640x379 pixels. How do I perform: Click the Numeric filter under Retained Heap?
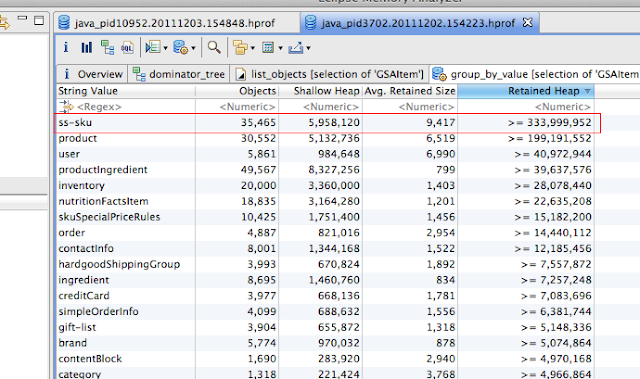526,107
